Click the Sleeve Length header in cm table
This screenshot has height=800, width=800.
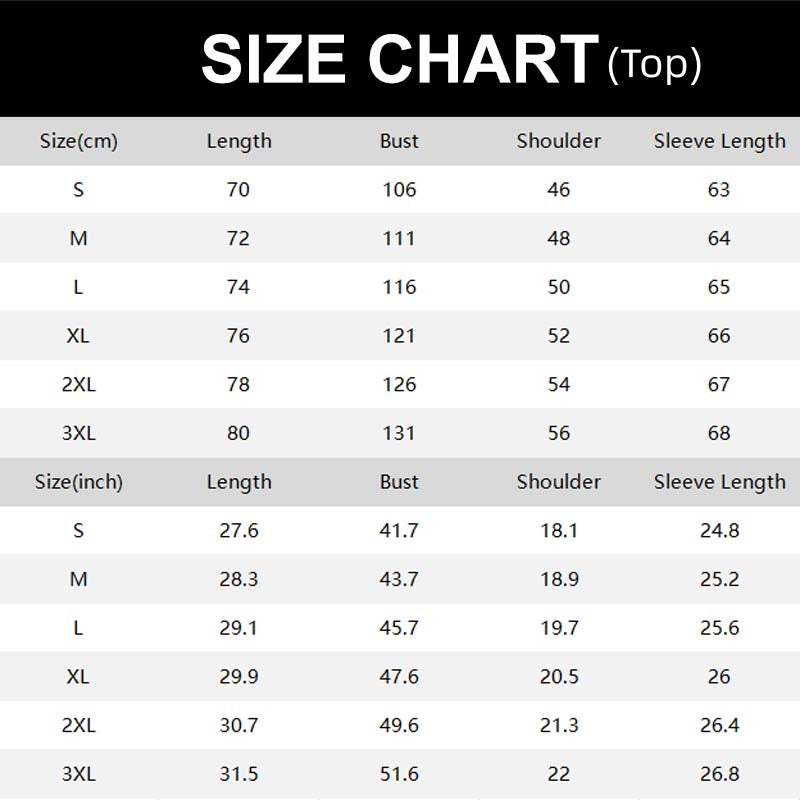[x=719, y=141]
